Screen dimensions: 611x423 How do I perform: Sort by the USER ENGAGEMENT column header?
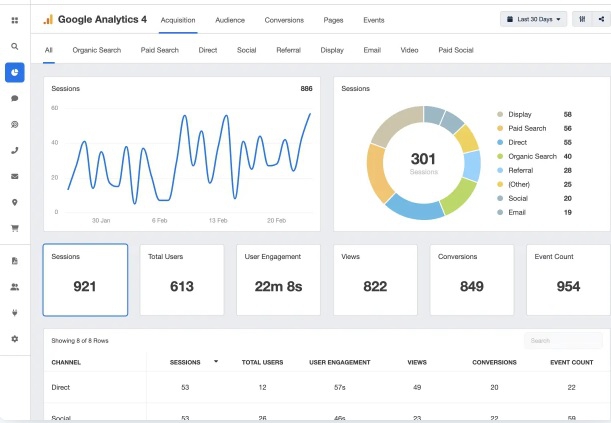pyautogui.click(x=340, y=362)
